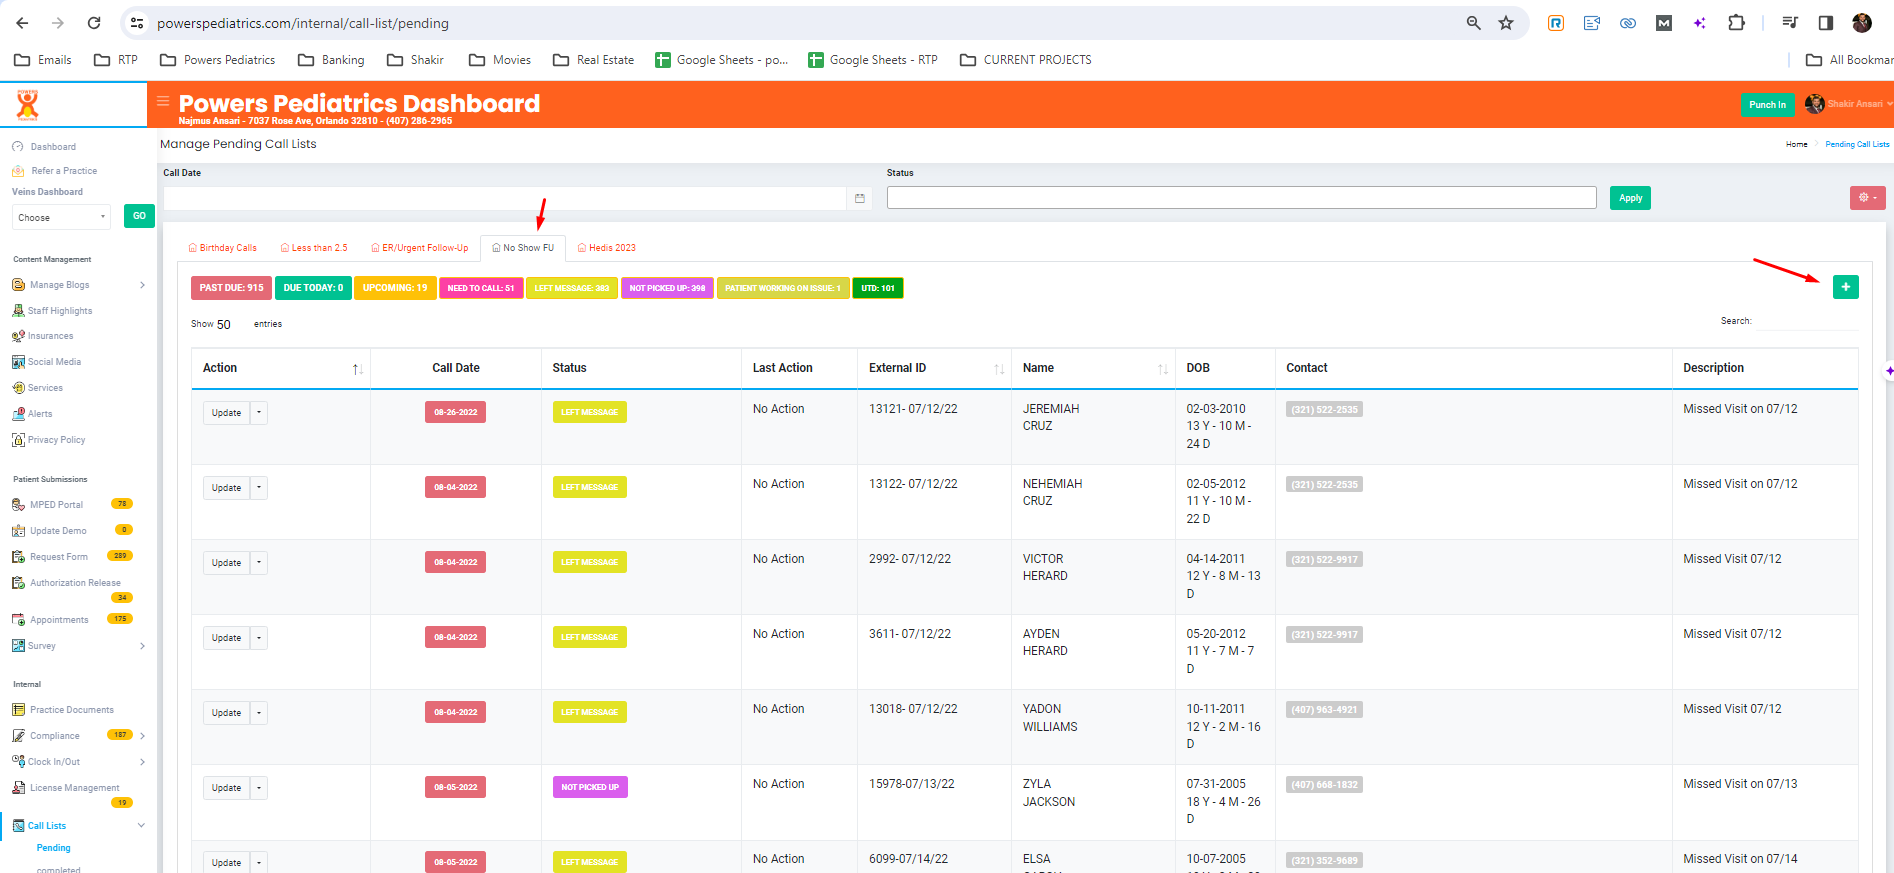Click the green plus add button
Screen dimensions: 1894x873
tap(1845, 287)
